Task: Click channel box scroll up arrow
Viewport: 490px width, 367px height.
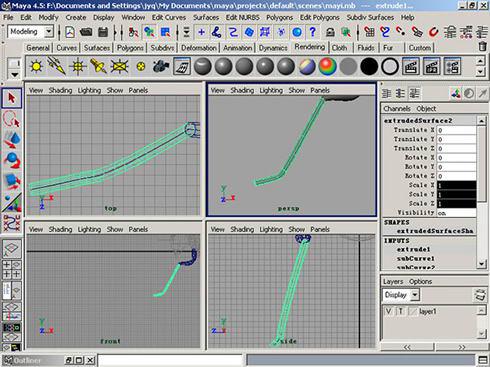Action: pos(481,121)
